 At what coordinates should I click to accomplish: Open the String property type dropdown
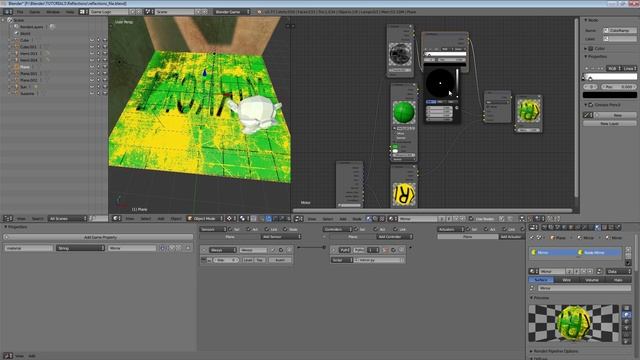click(80, 248)
